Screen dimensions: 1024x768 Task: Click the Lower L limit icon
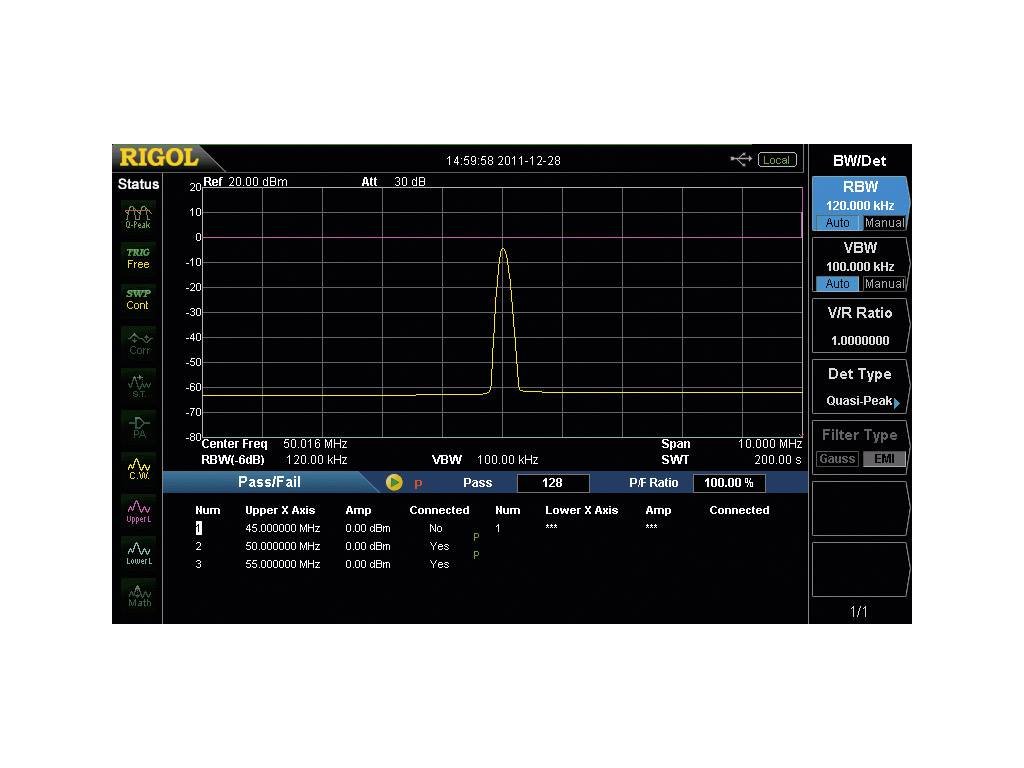pos(138,553)
